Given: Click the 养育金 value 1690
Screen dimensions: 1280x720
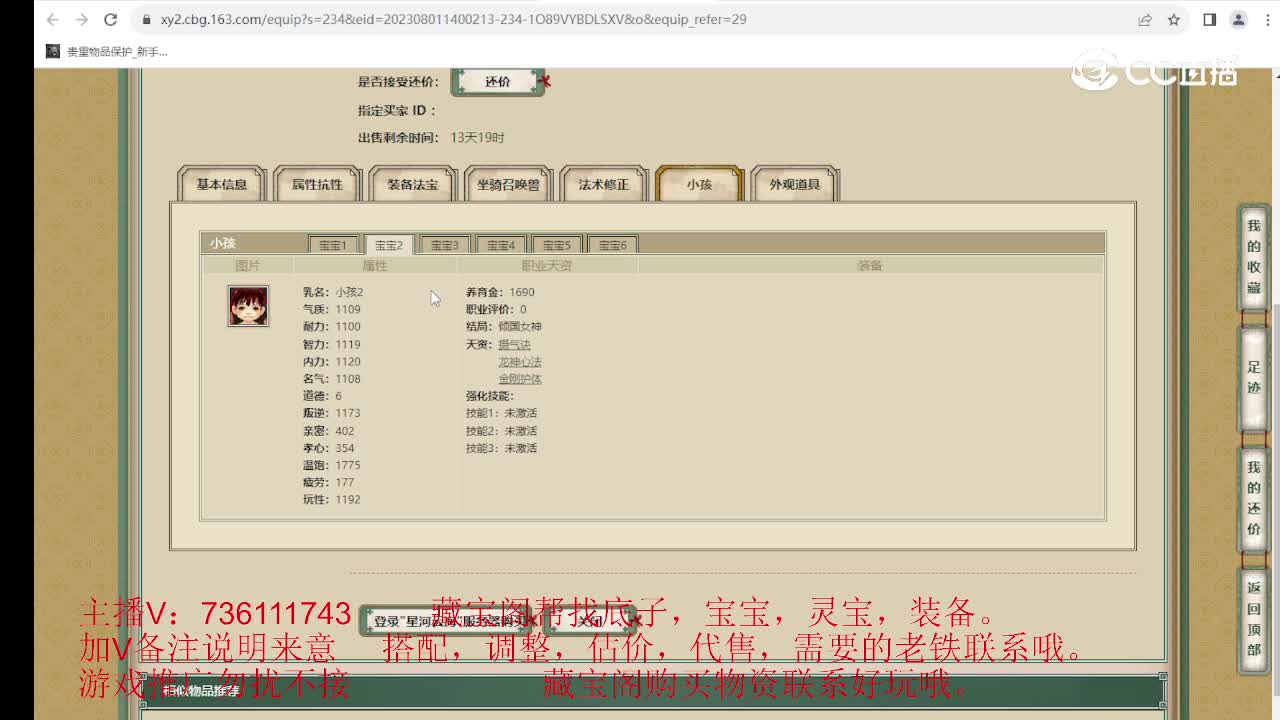Looking at the screenshot, I should [521, 292].
